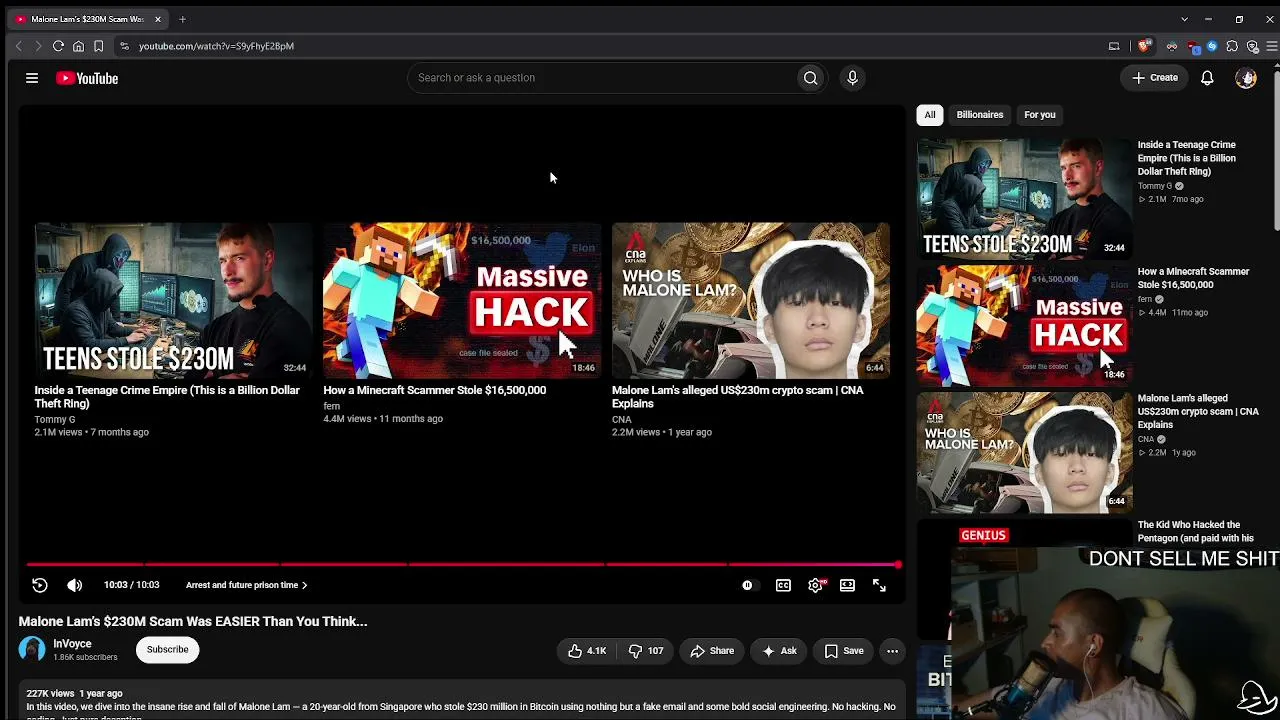The width and height of the screenshot is (1280, 720).
Task: Open the InVoyce channel avatar
Action: pyautogui.click(x=32, y=650)
